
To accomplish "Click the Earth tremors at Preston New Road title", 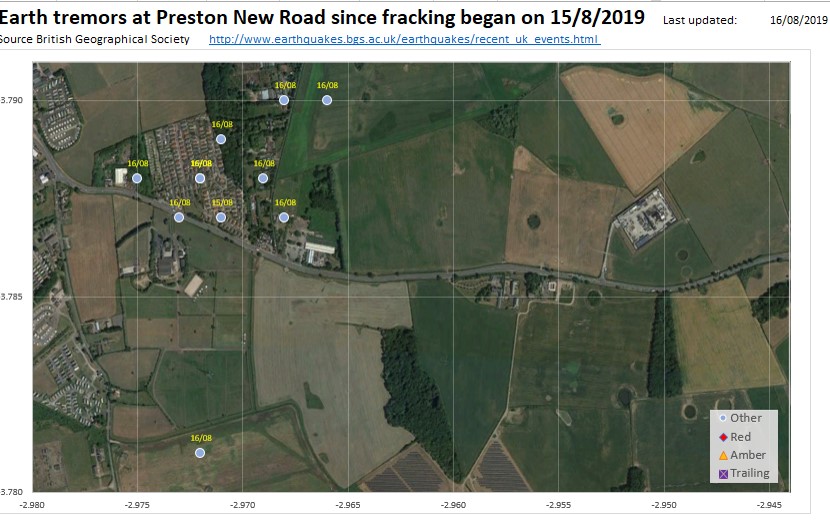I will point(330,17).
